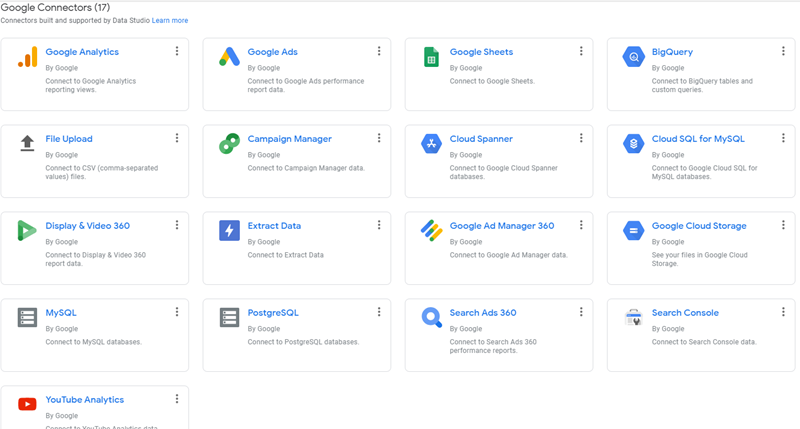Open the MySQL card three-dot menu
Viewport: 800px width, 429px height.
click(177, 312)
